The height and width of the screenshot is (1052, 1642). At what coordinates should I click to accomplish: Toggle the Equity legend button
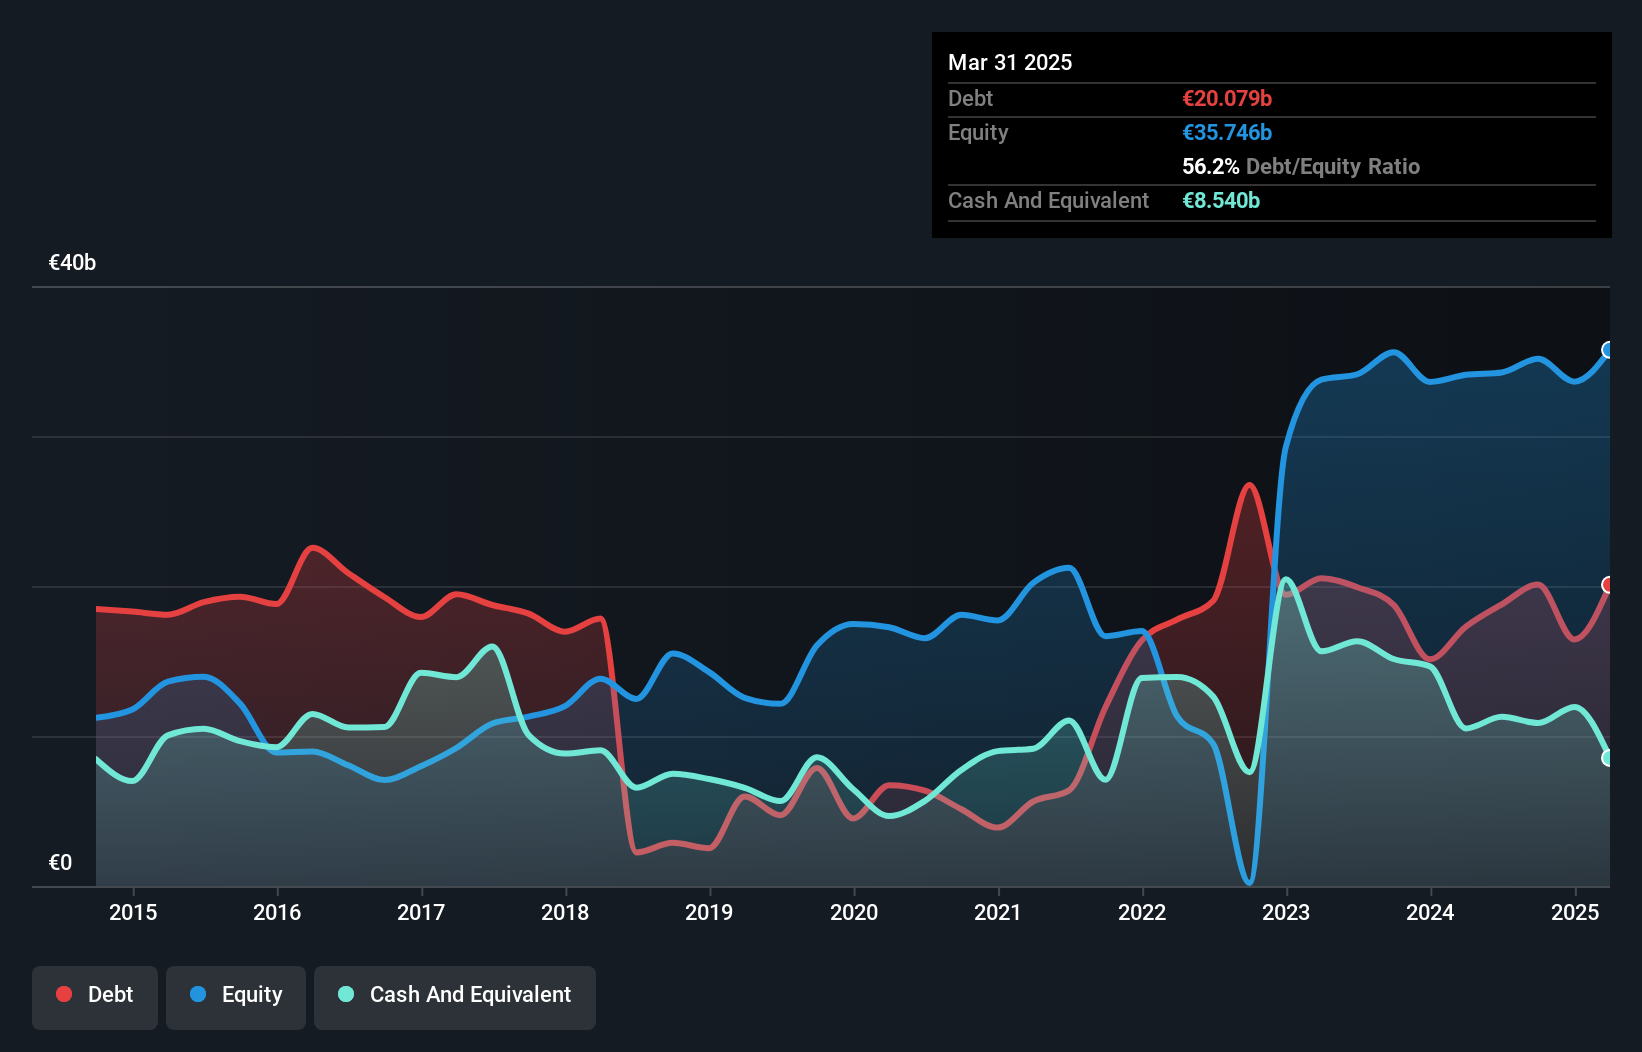236,997
